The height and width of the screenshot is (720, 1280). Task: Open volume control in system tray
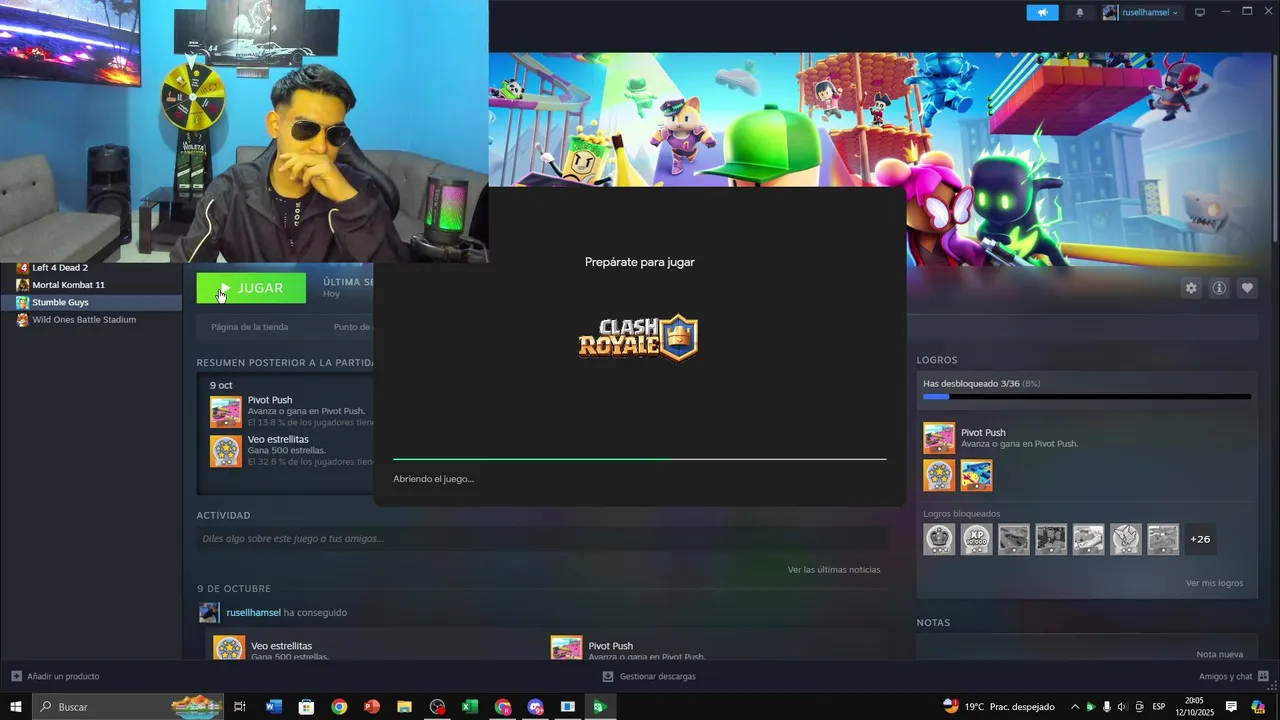coord(1122,707)
